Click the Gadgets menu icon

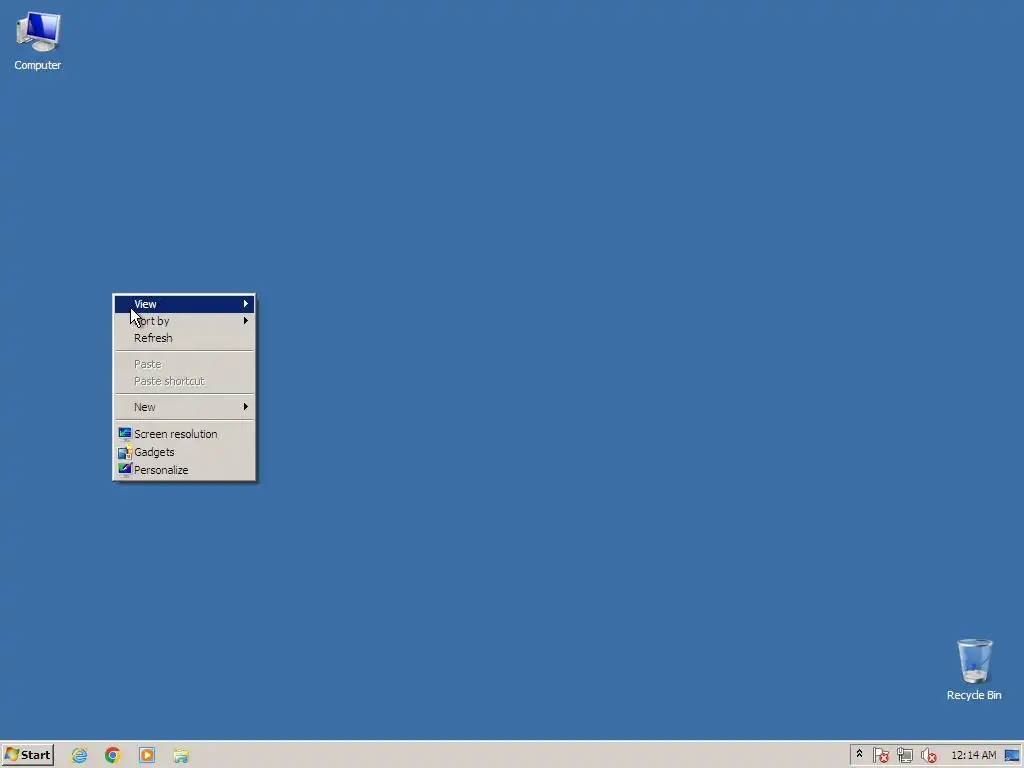(125, 452)
